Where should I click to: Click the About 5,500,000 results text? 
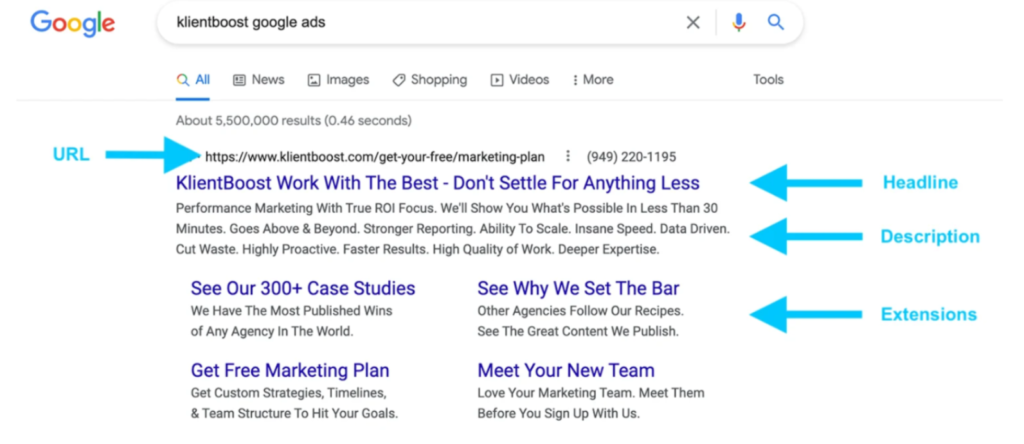294,121
